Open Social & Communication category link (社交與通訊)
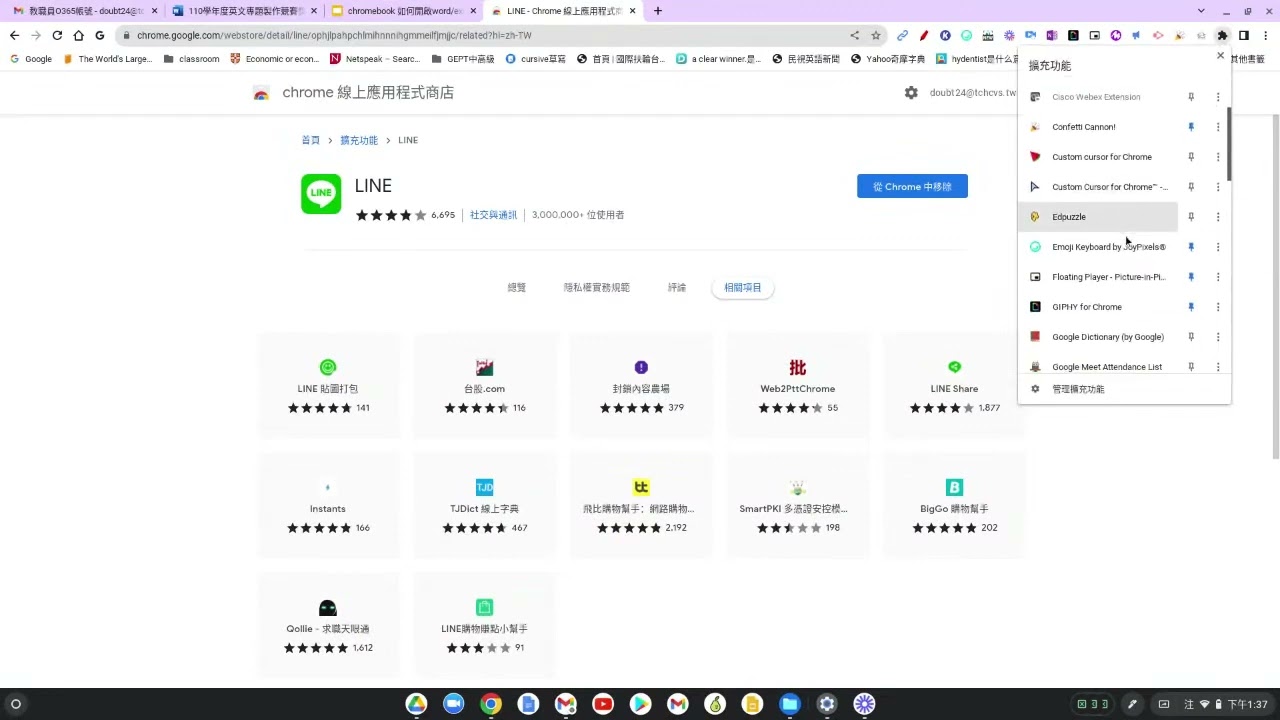Viewport: 1280px width, 720px height. coord(494,215)
